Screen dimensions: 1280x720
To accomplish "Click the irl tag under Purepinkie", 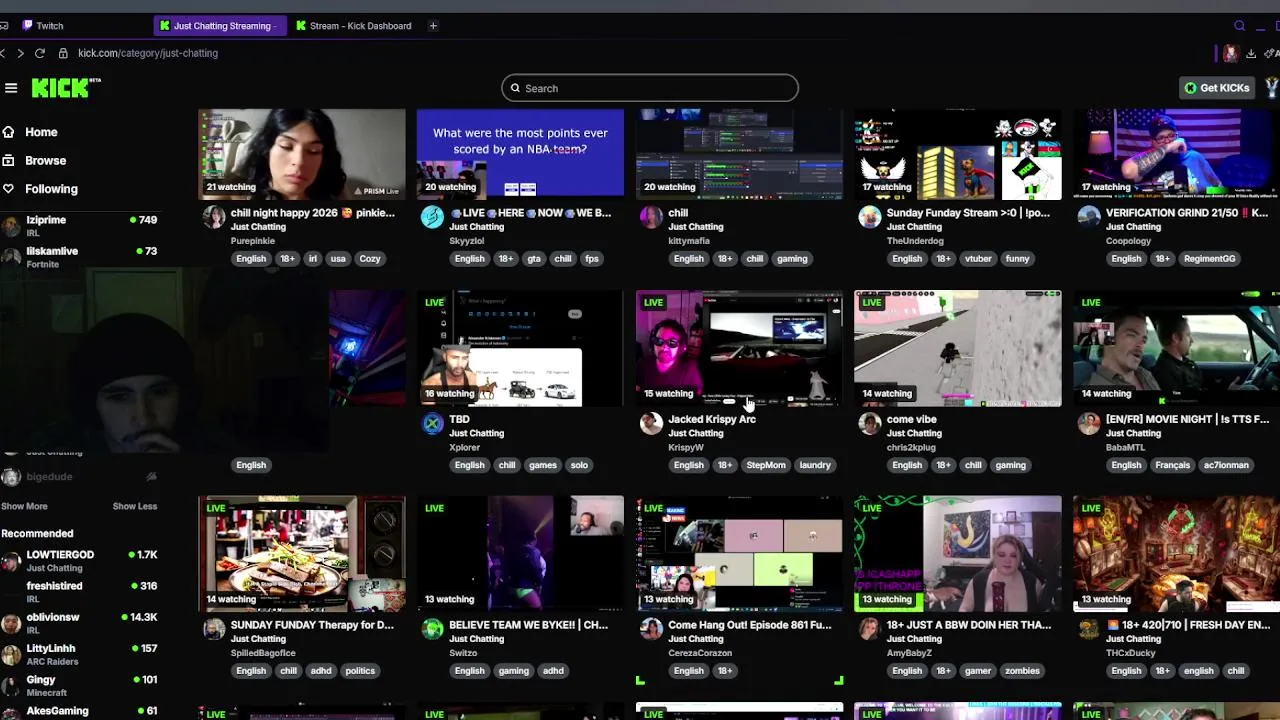I will tap(313, 259).
